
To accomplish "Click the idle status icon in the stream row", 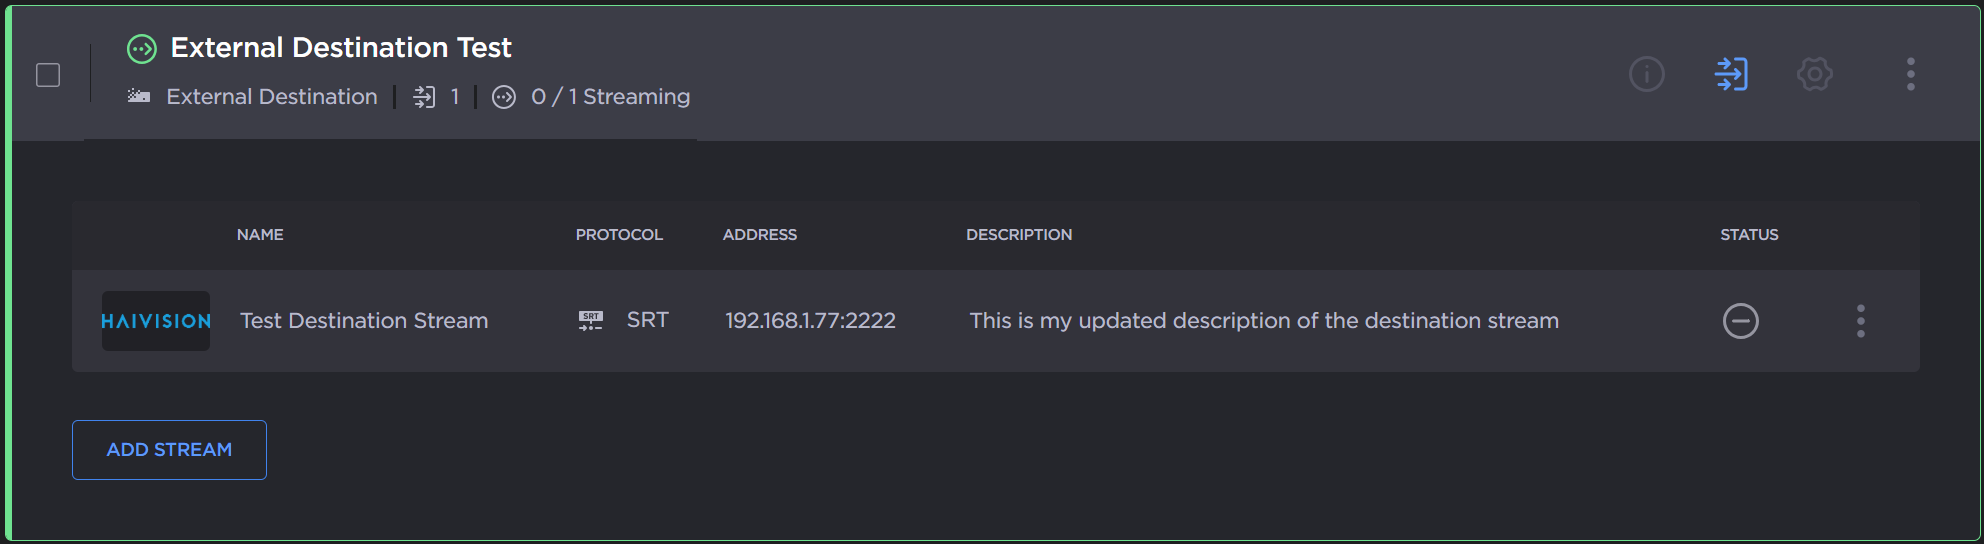I will 1740,321.
